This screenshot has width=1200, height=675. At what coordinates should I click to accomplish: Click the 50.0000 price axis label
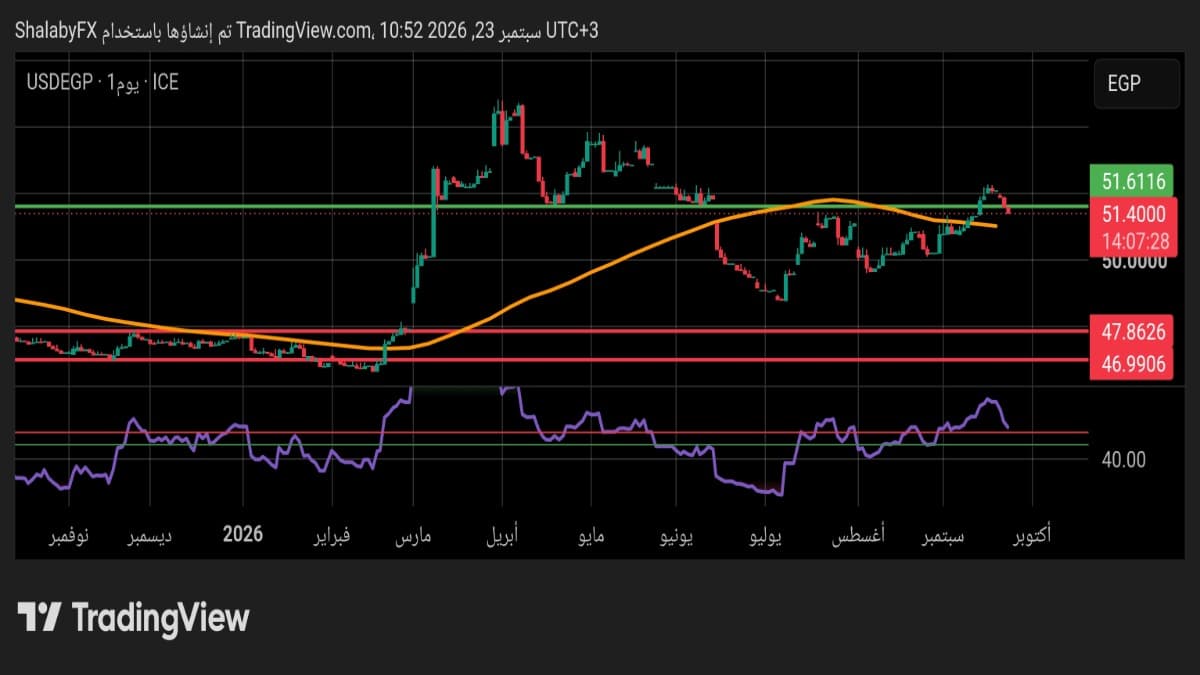(1133, 261)
